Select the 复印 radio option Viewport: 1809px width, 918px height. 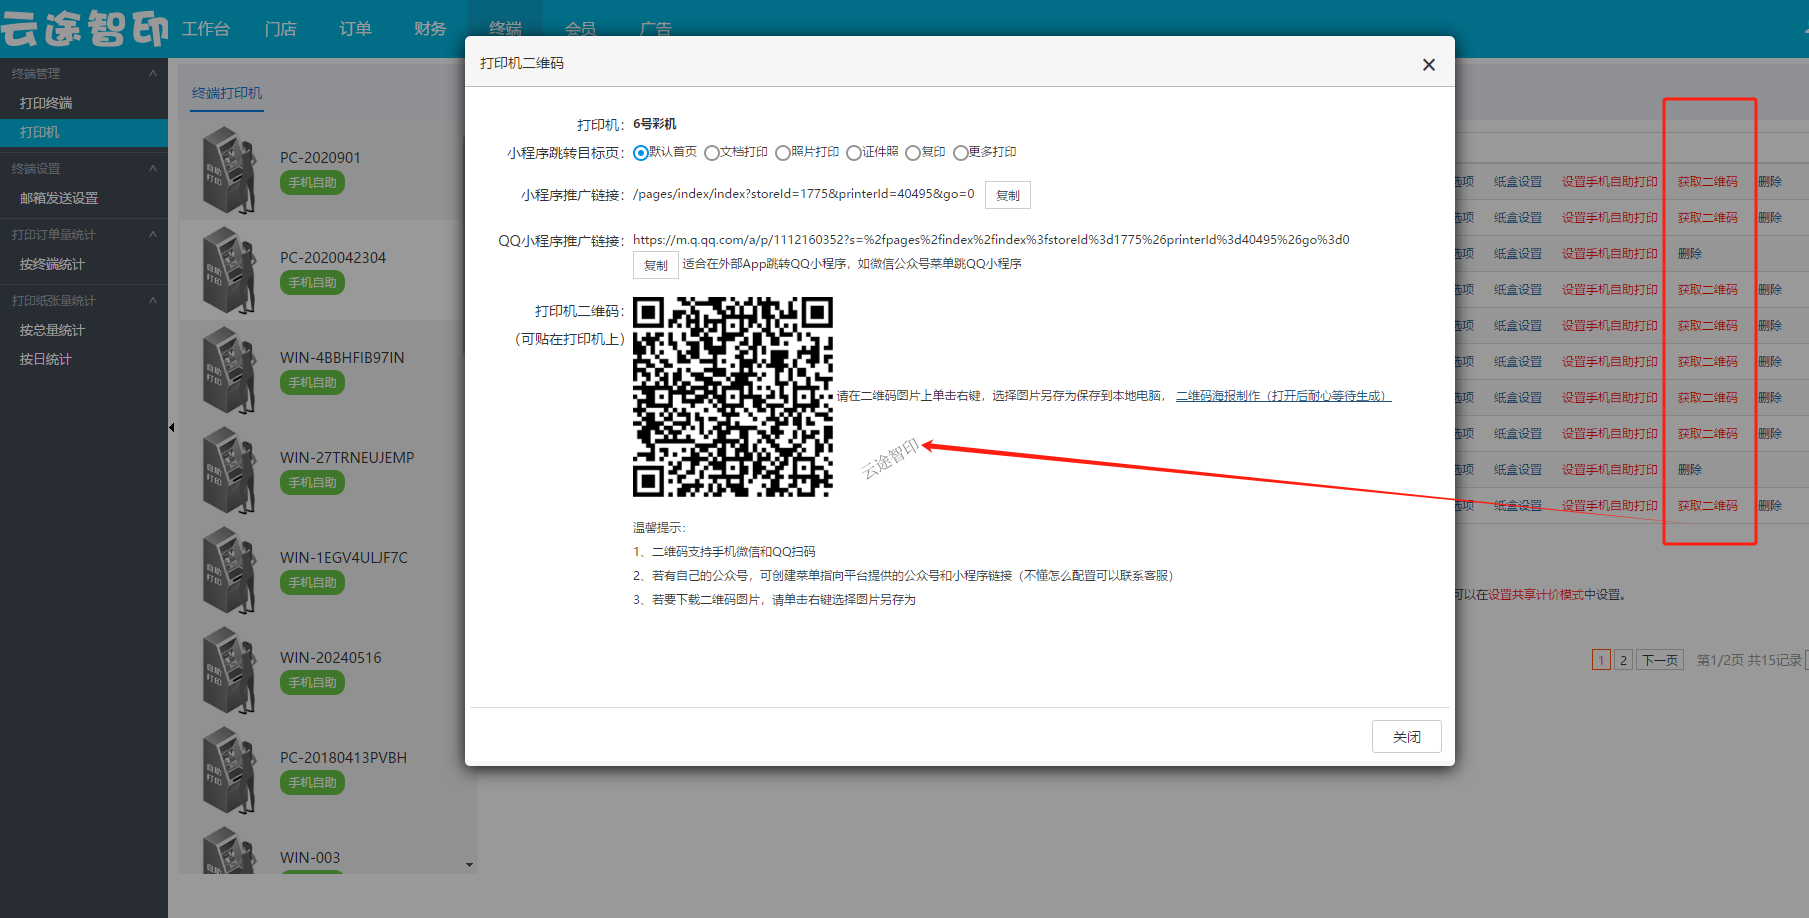(912, 153)
